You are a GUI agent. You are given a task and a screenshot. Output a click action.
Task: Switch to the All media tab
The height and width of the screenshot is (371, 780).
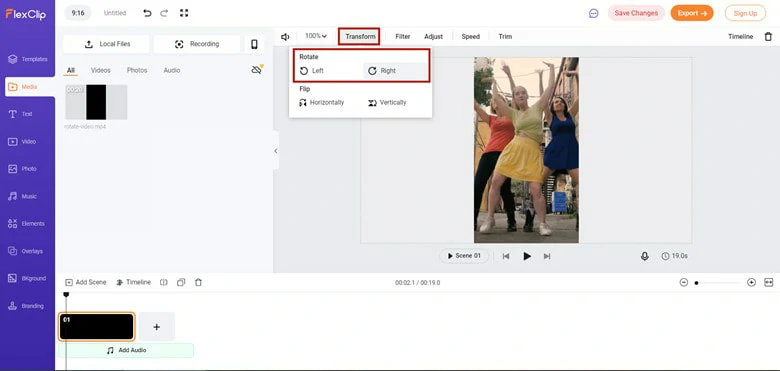[x=71, y=71]
